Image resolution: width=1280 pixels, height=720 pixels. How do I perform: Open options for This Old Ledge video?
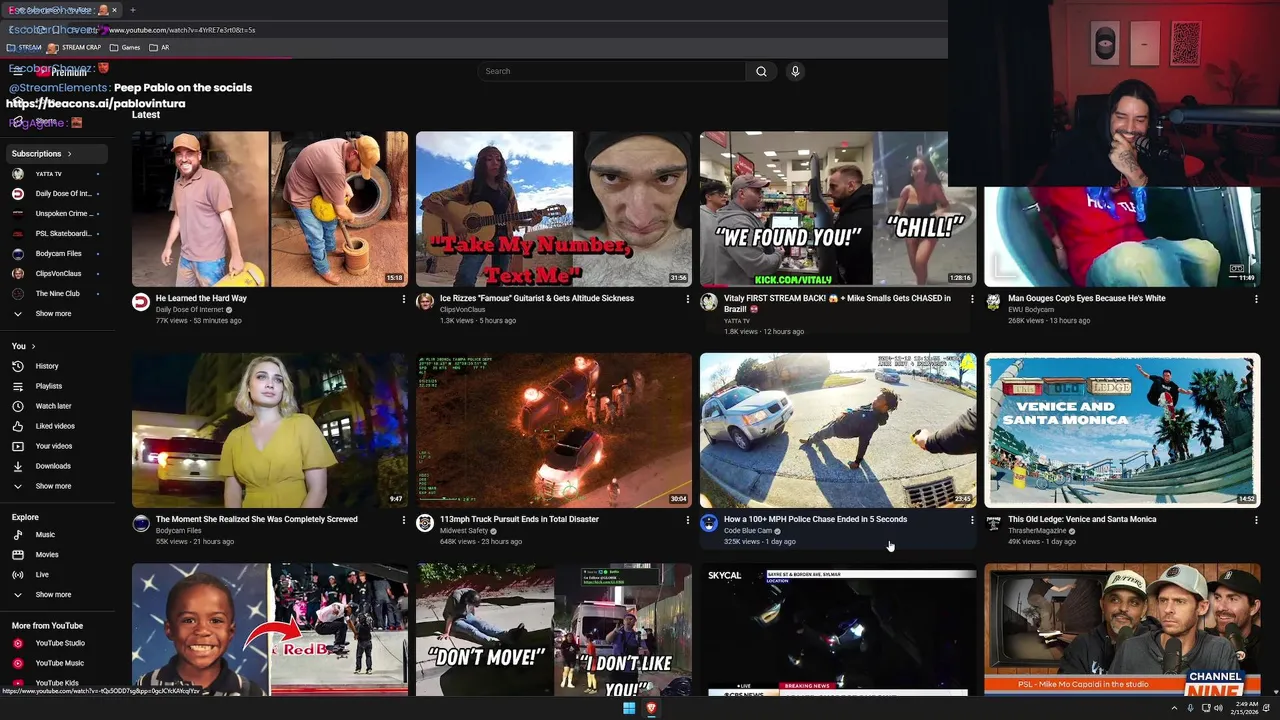pyautogui.click(x=1256, y=520)
